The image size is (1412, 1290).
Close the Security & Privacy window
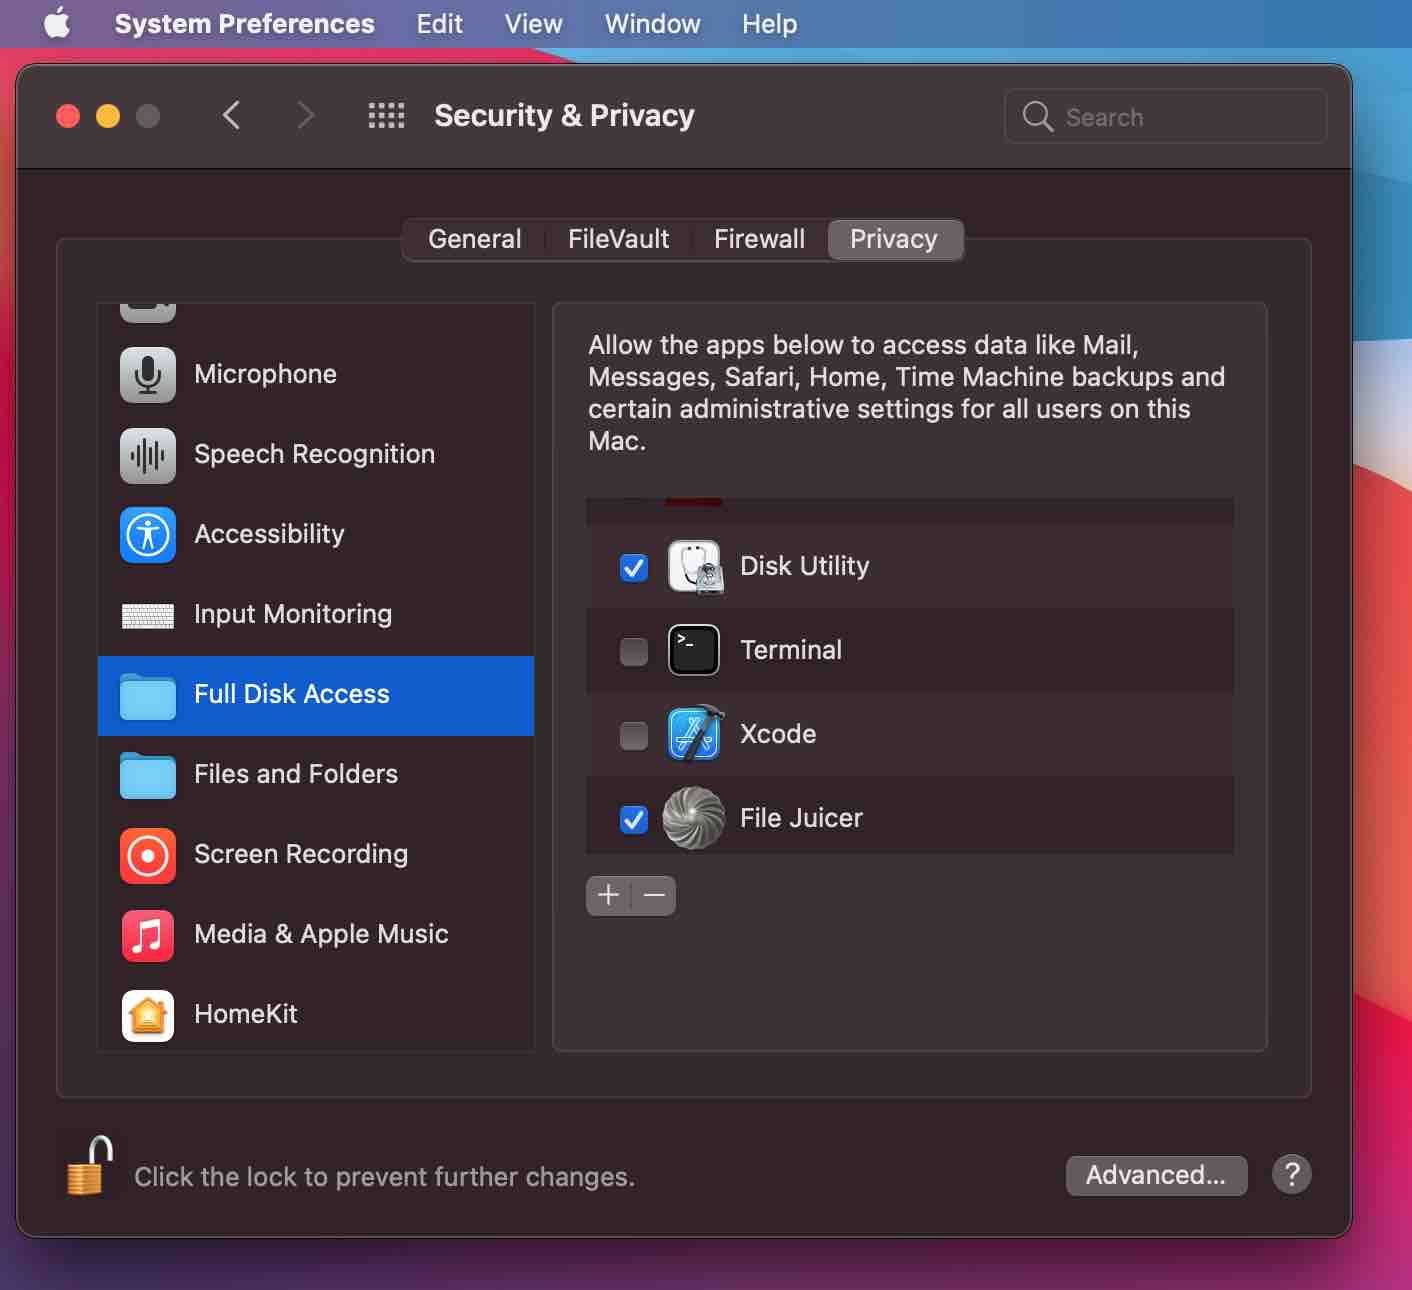[x=68, y=116]
